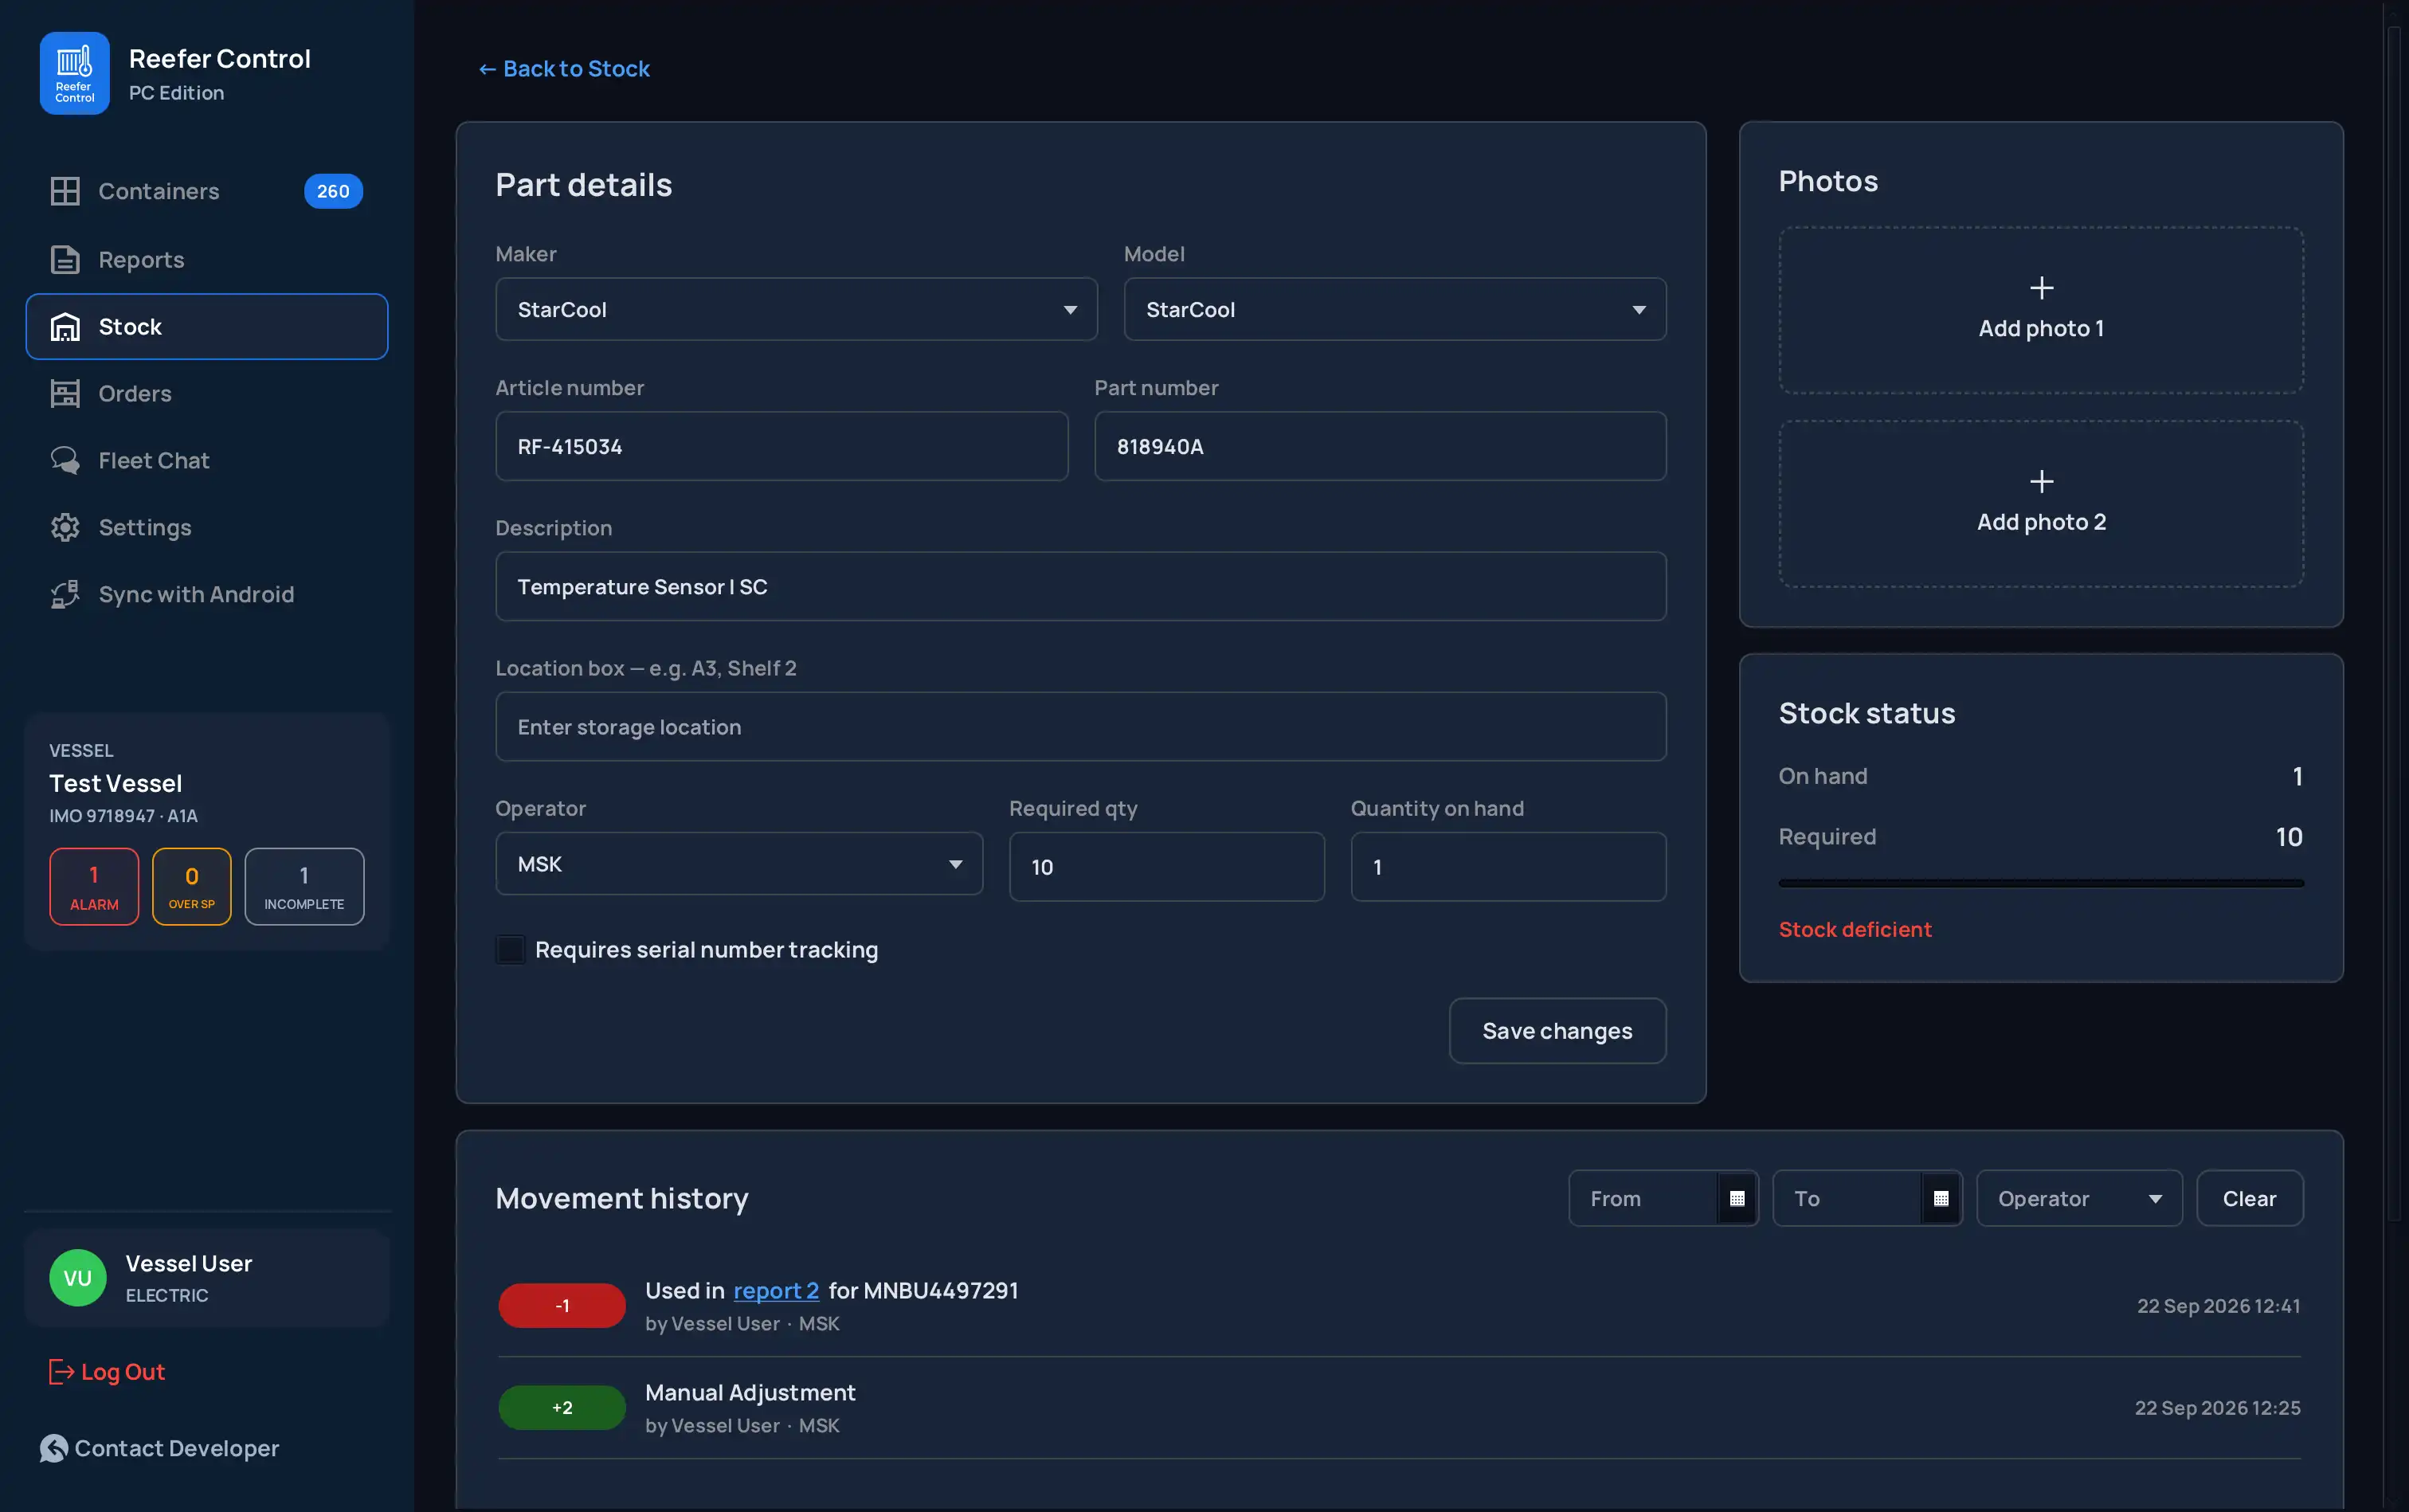Screen dimensions: 2409x1512
Task: Click the VU user avatar
Action: click(x=78, y=1278)
